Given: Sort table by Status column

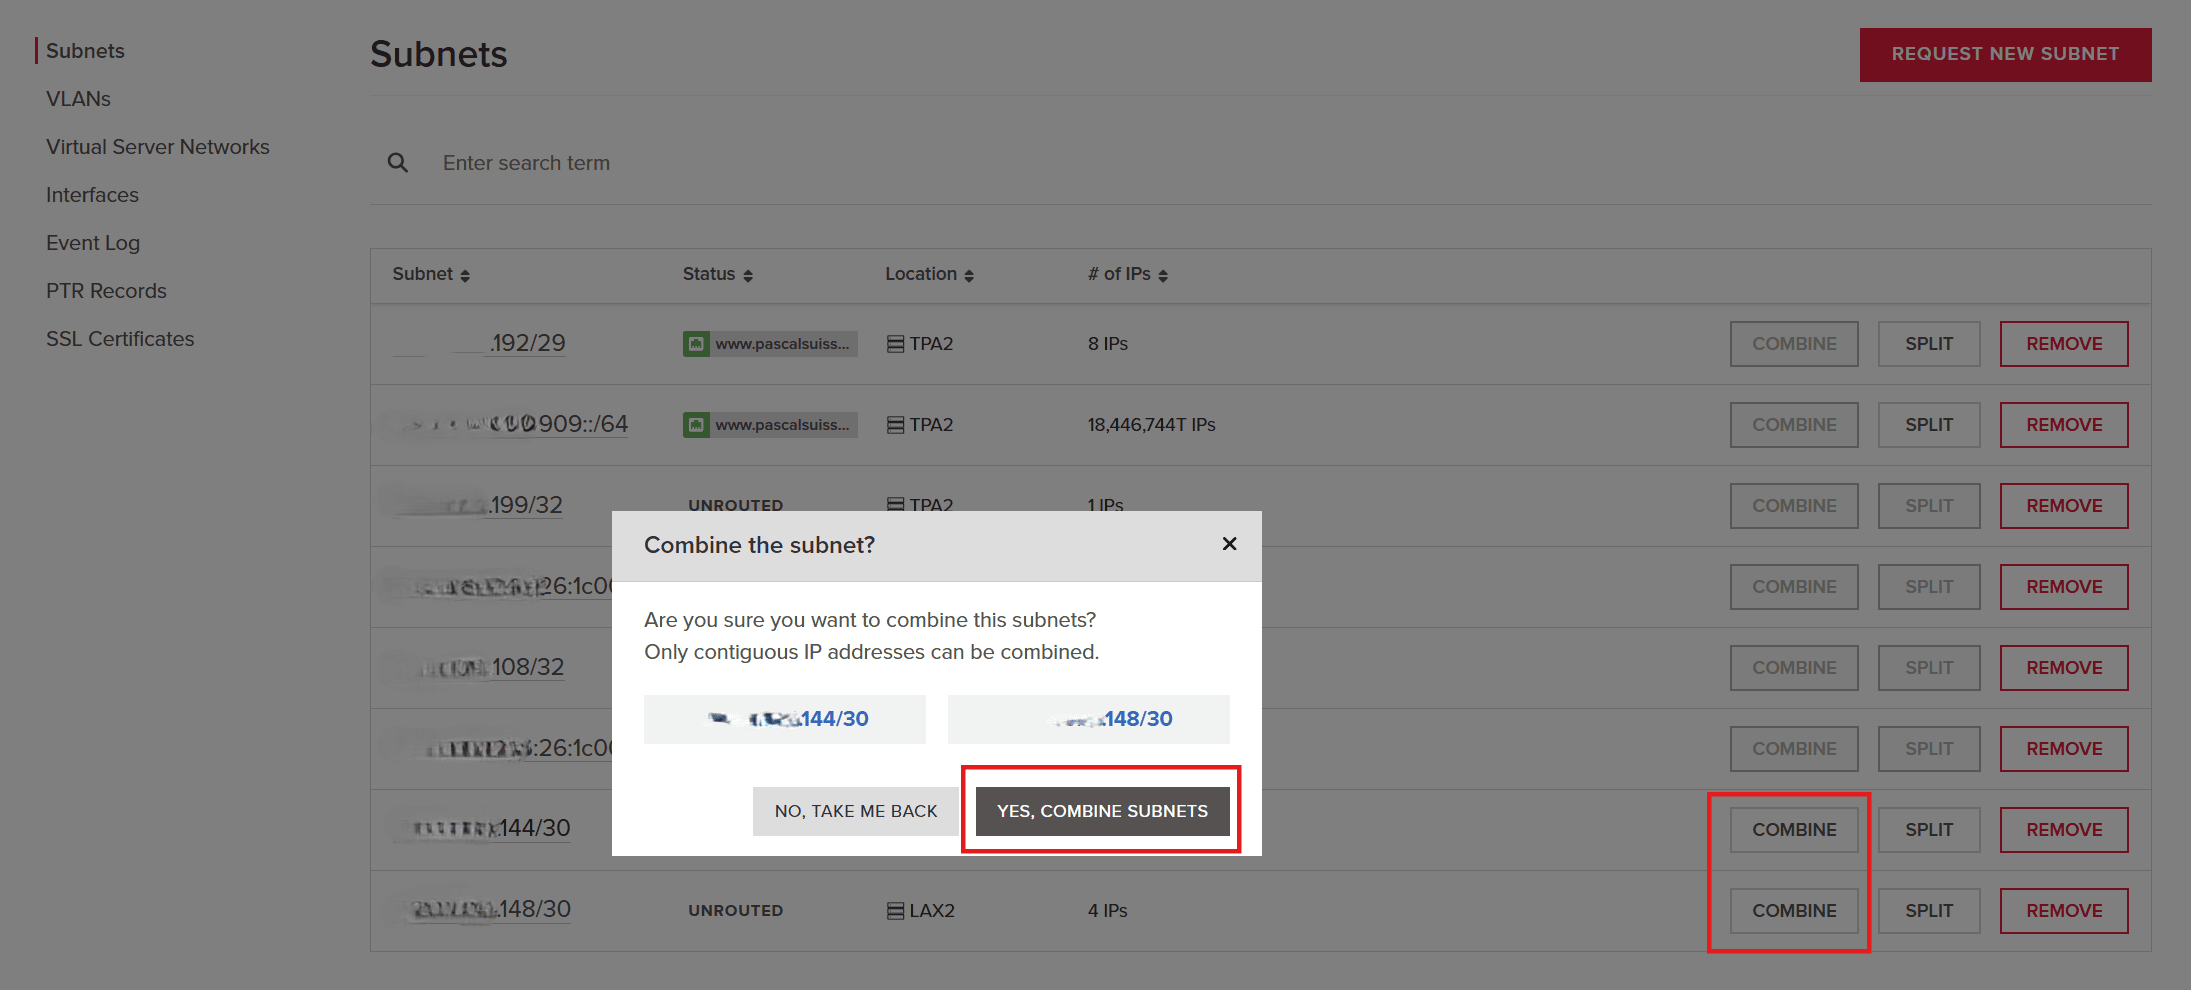Looking at the screenshot, I should (717, 275).
